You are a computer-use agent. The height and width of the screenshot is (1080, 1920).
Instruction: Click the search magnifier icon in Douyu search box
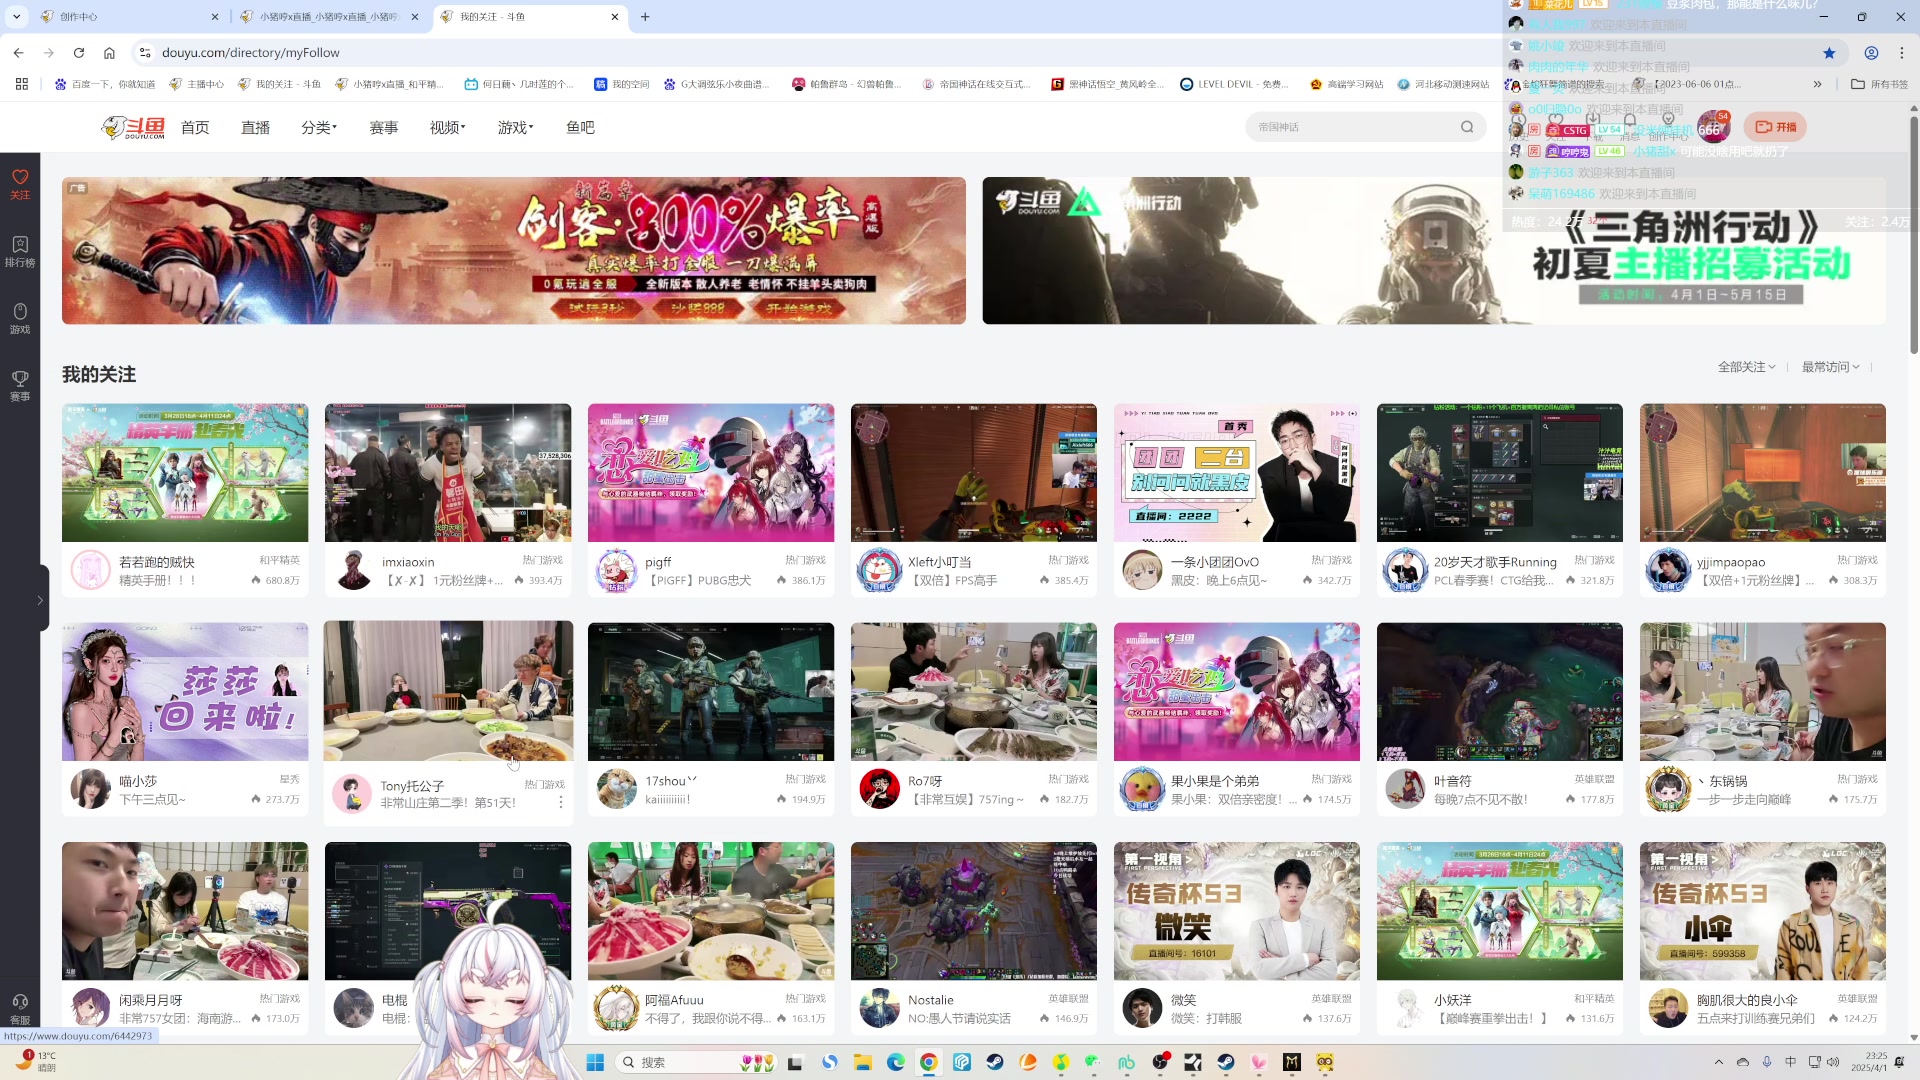1467,127
